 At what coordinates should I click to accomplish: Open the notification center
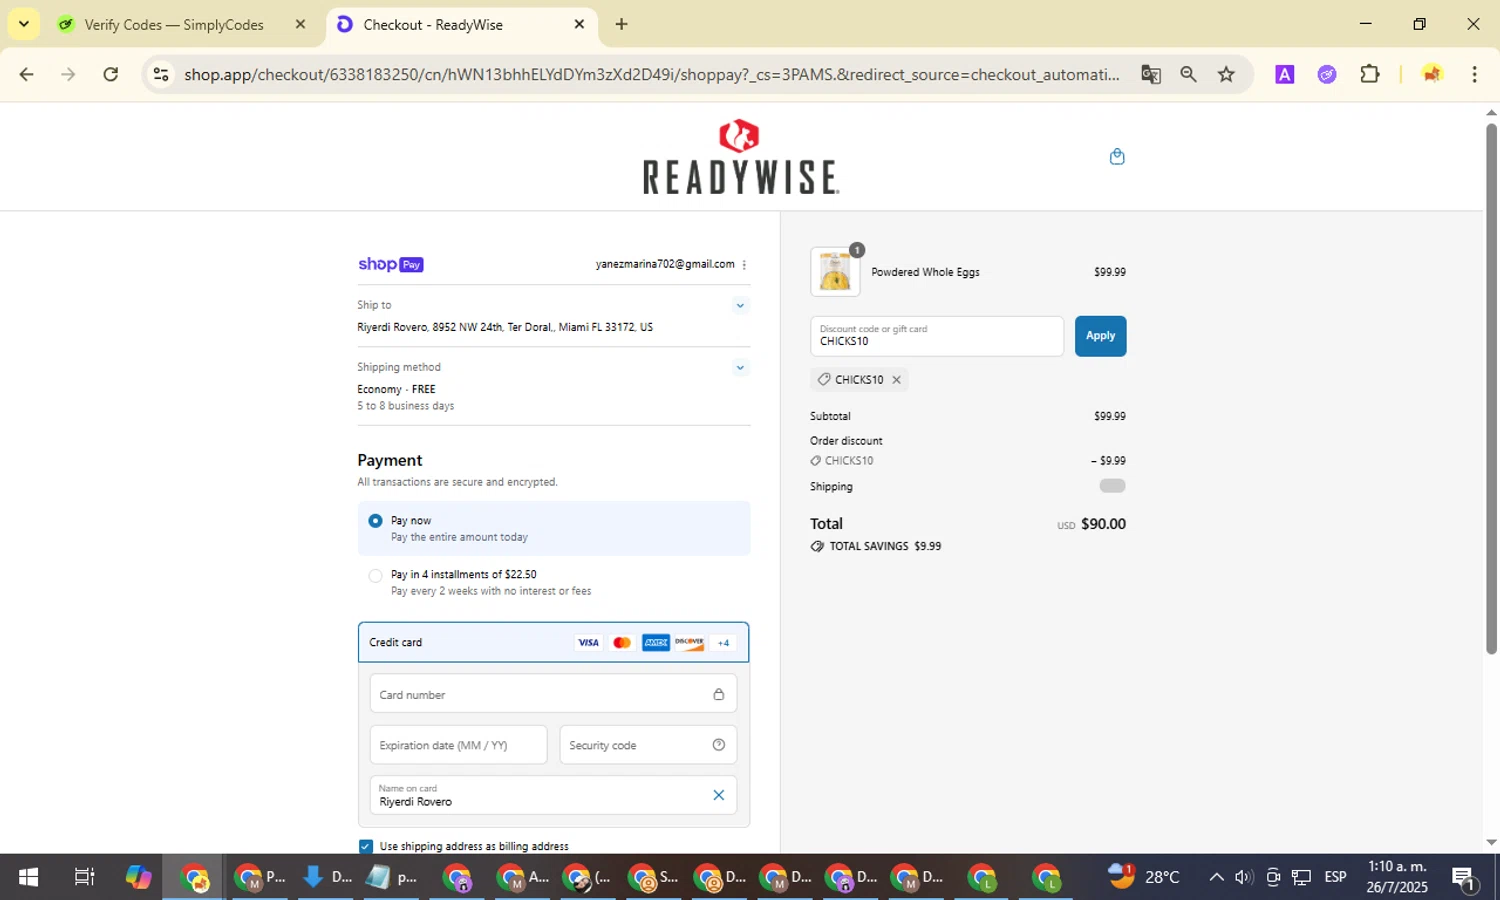point(1464,879)
